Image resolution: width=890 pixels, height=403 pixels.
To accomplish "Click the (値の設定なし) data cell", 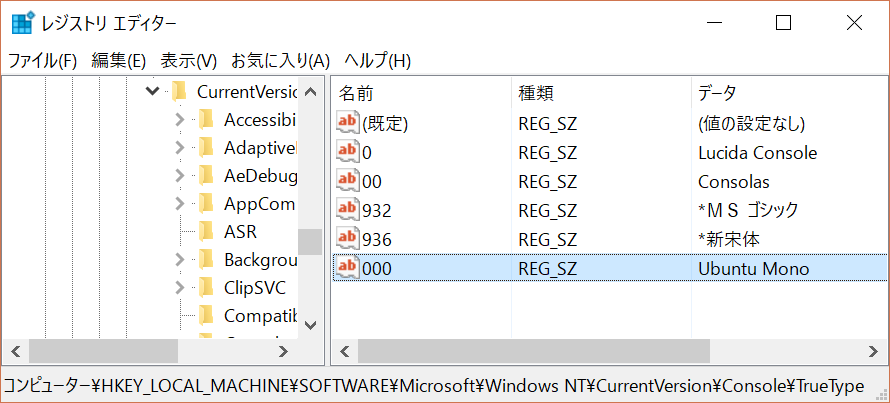I will point(752,124).
